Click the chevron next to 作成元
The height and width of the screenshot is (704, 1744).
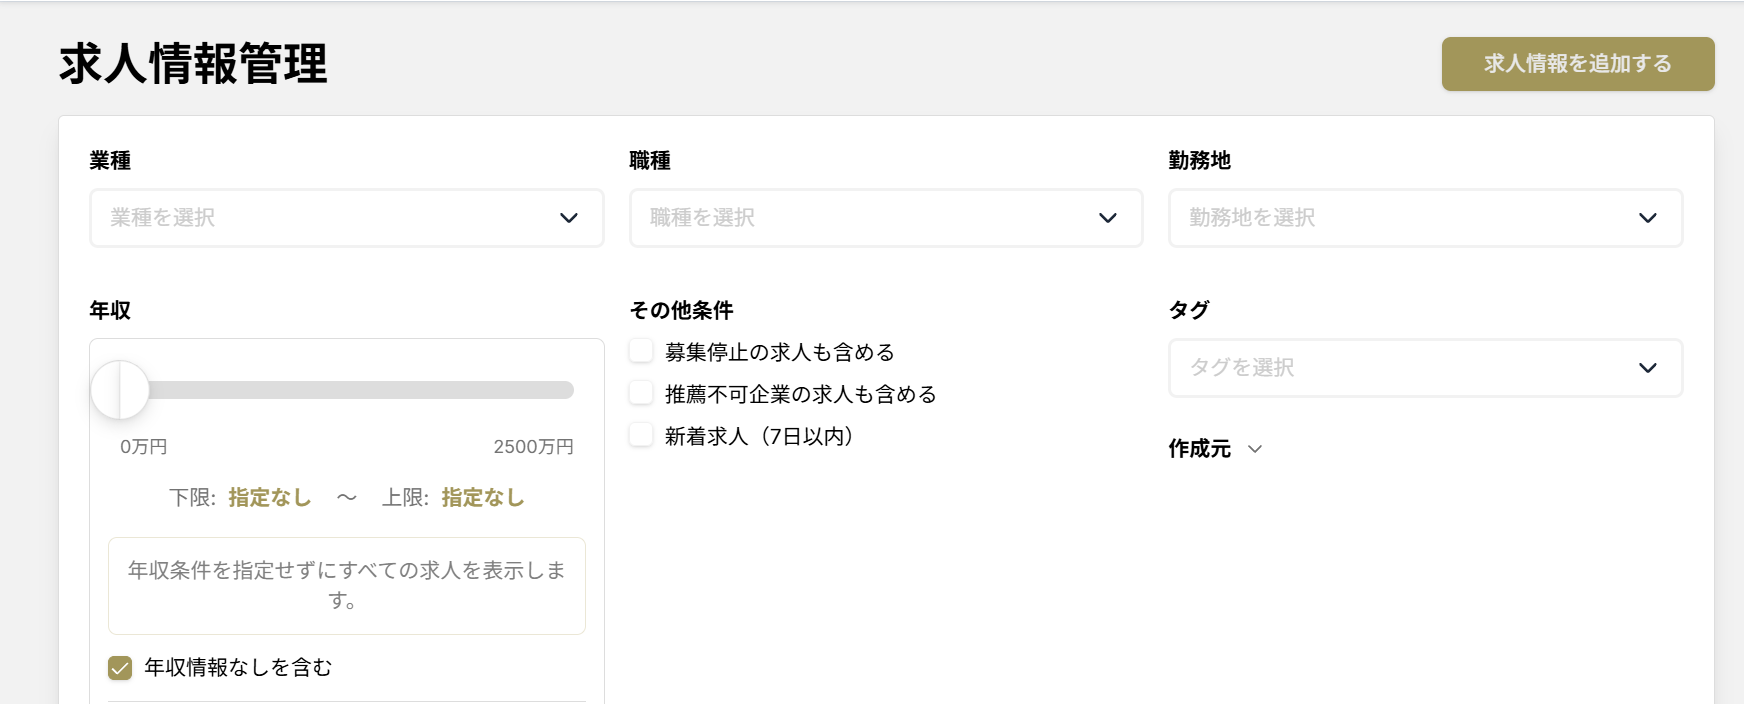click(1255, 449)
